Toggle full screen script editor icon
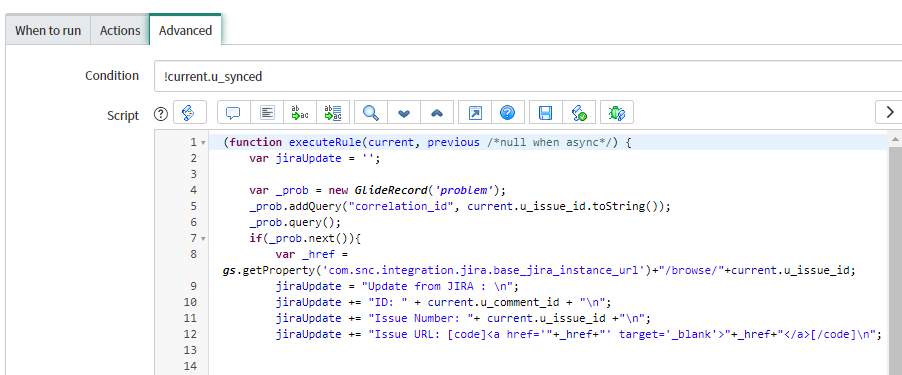The image size is (902, 375). click(475, 112)
